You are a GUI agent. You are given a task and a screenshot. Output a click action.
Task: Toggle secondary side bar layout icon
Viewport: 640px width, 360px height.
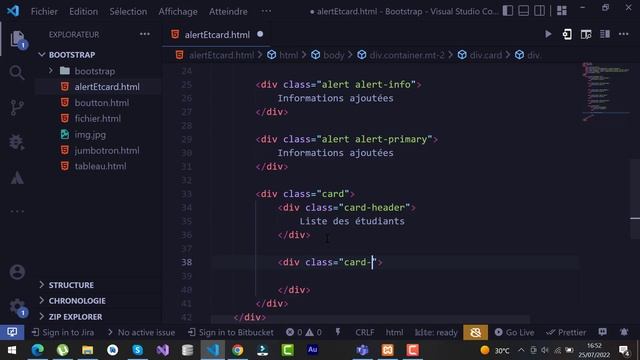click(x=539, y=11)
